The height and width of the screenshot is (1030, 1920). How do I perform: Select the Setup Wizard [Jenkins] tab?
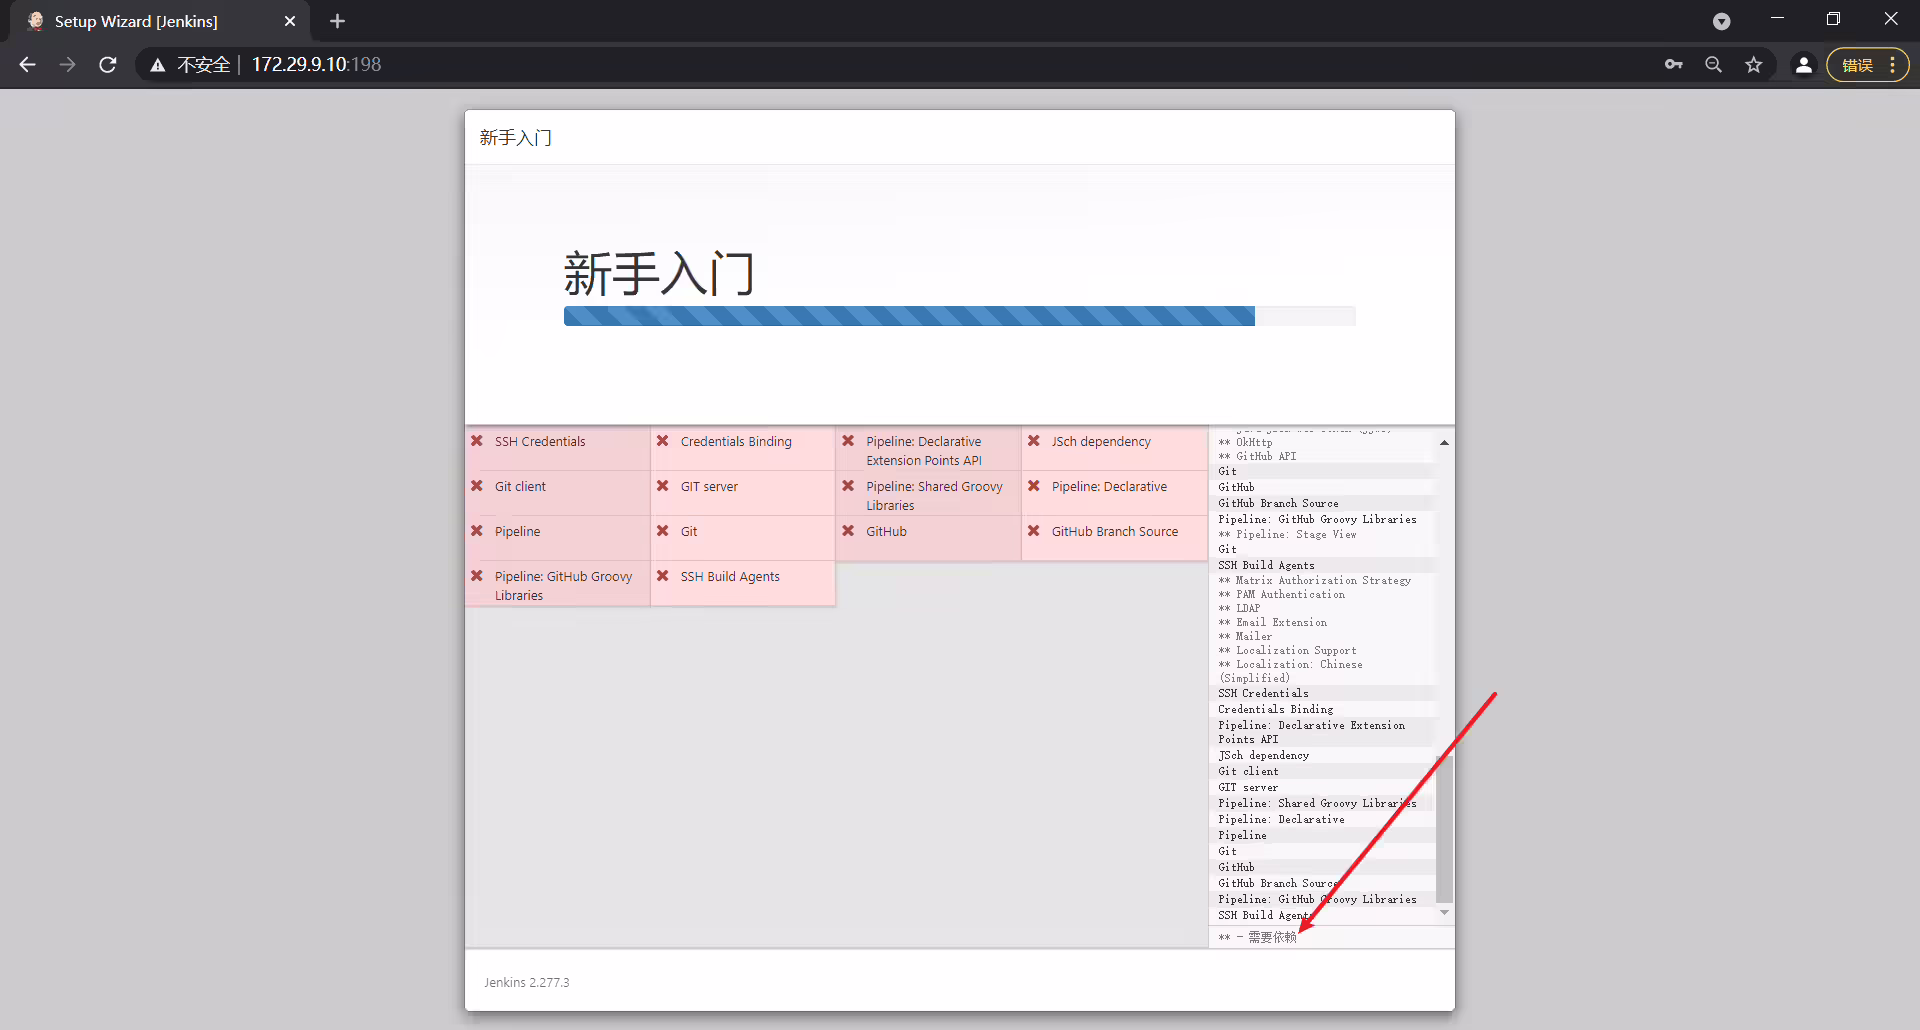160,21
